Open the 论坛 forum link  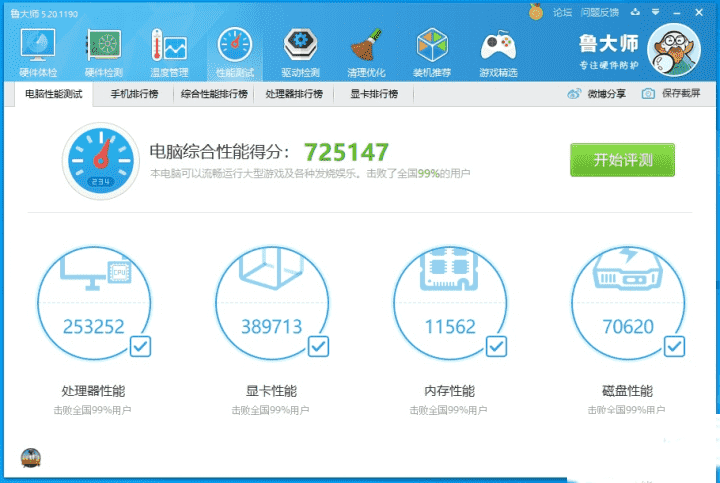(x=562, y=12)
